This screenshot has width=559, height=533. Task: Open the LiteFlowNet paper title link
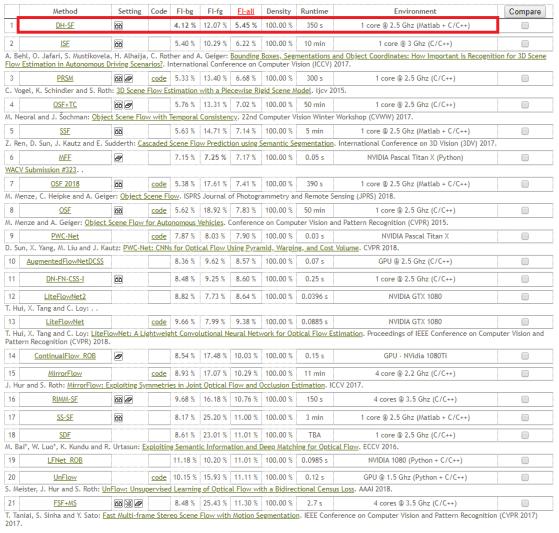coord(227,333)
